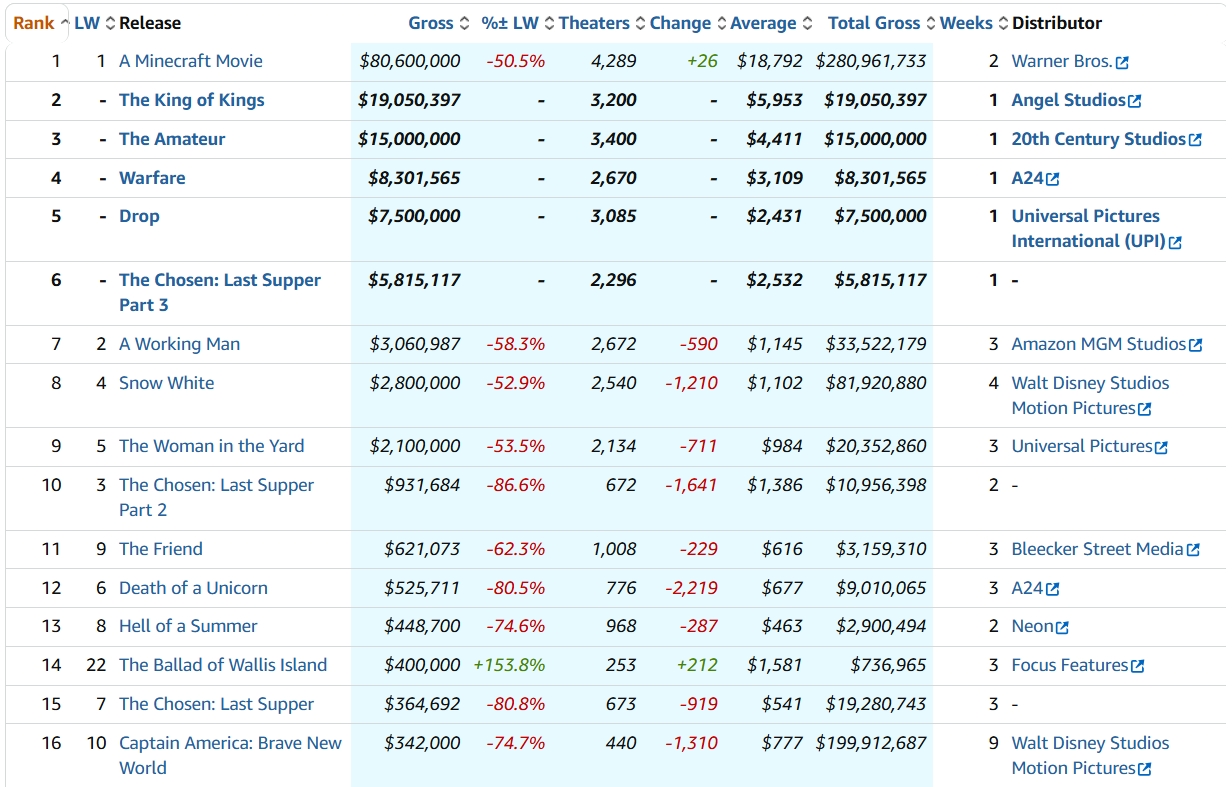Image resolution: width=1232 pixels, height=787 pixels.
Task: Select total gross $199,912,687
Action: tap(871, 743)
